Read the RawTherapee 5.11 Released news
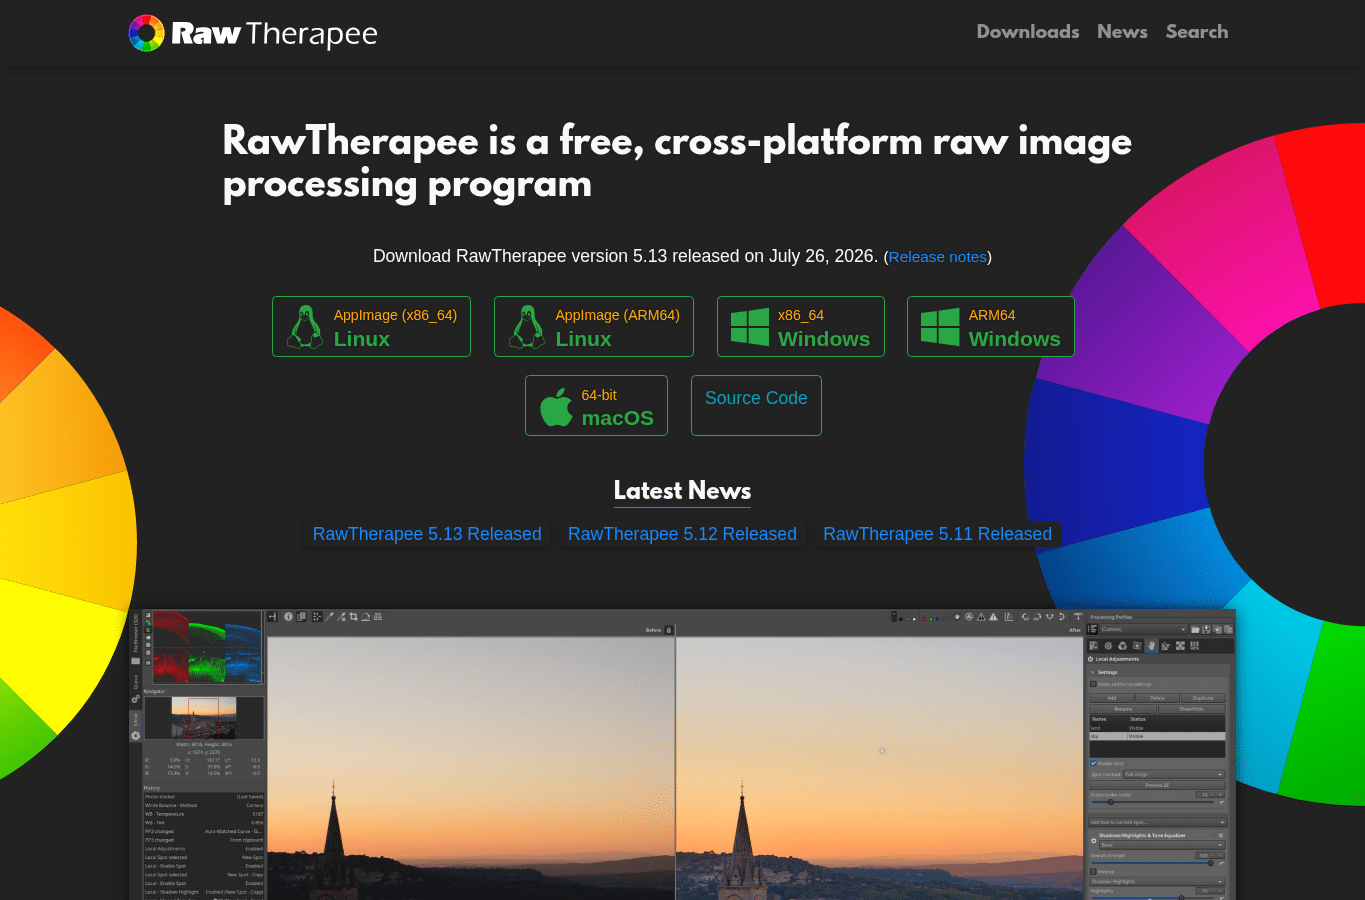 pyautogui.click(x=938, y=534)
